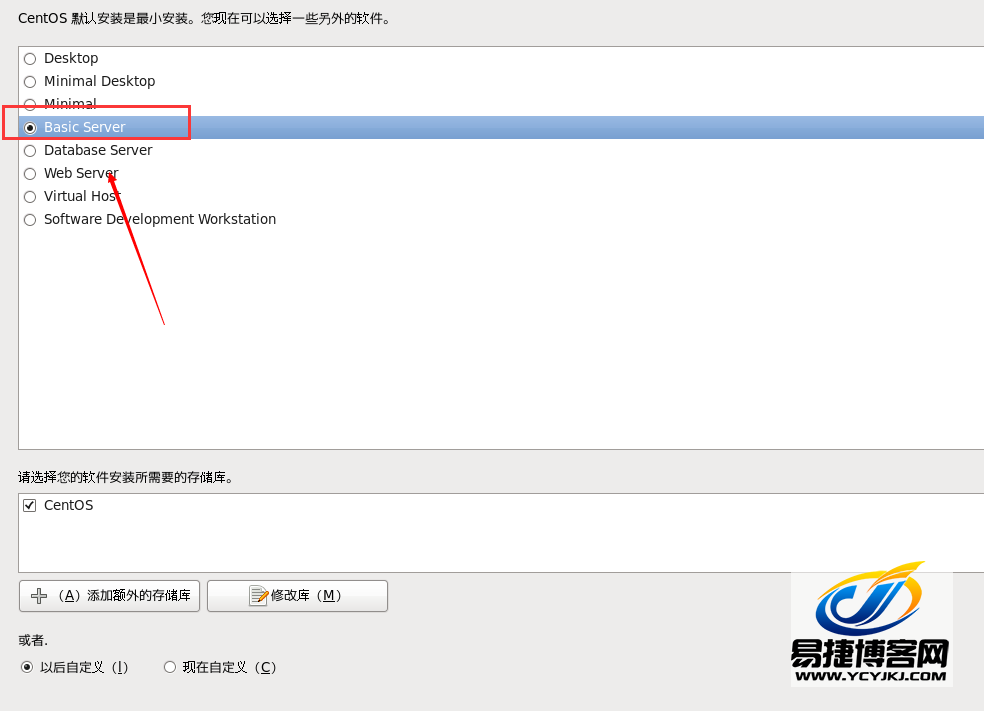Click the WWW.YCYJKJ.COM watermark text
Screen dimensions: 984x711
tap(870, 676)
